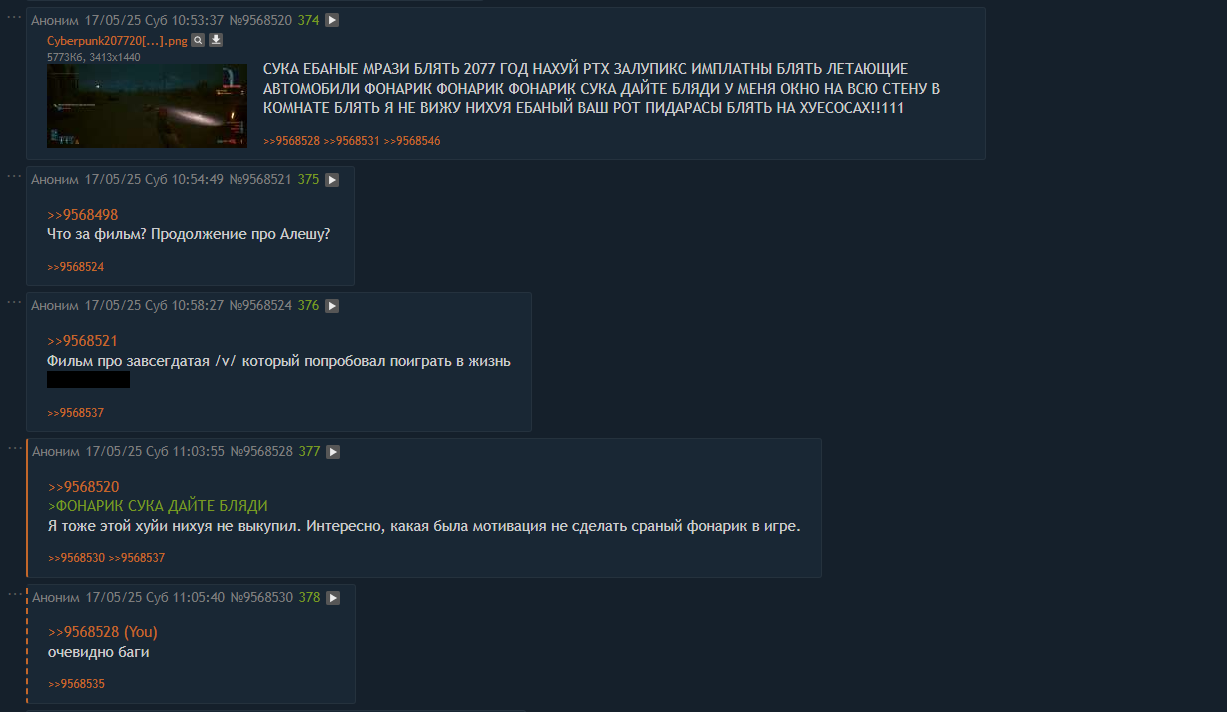Click the play icon on post №9568524

tap(332, 306)
